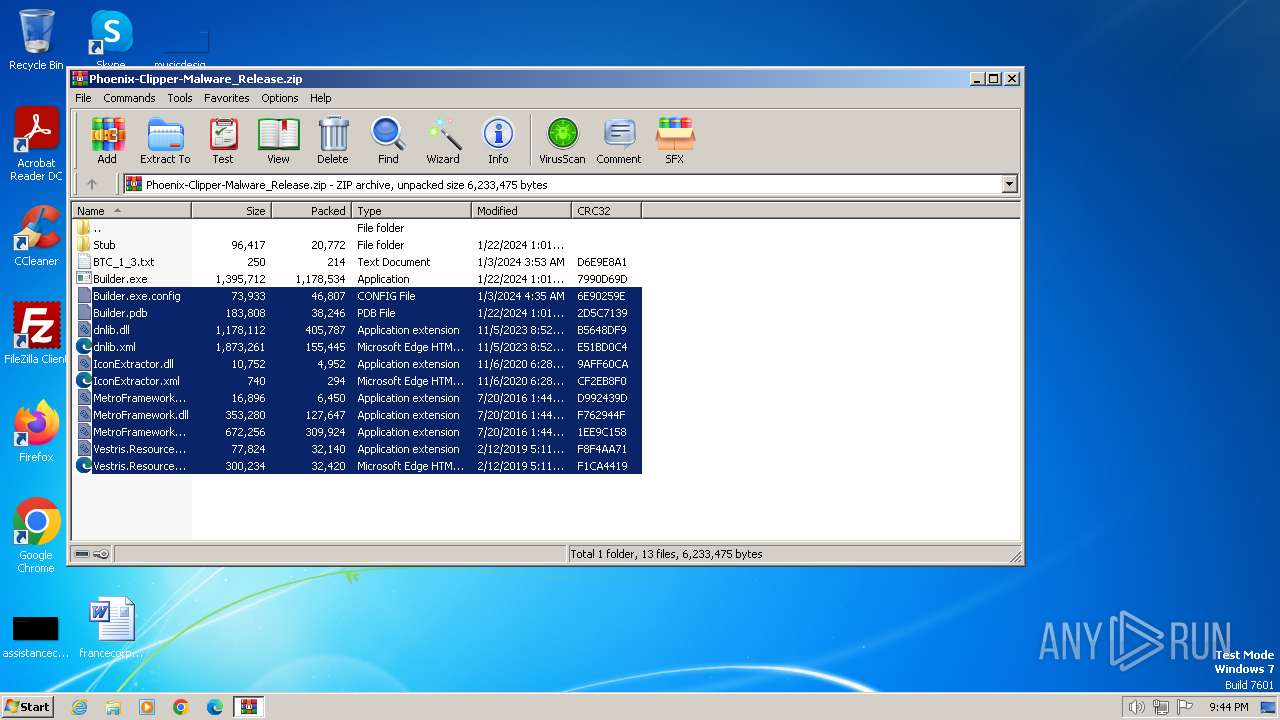
Task: Select the IconExtractor.xml file
Action: (x=357, y=381)
